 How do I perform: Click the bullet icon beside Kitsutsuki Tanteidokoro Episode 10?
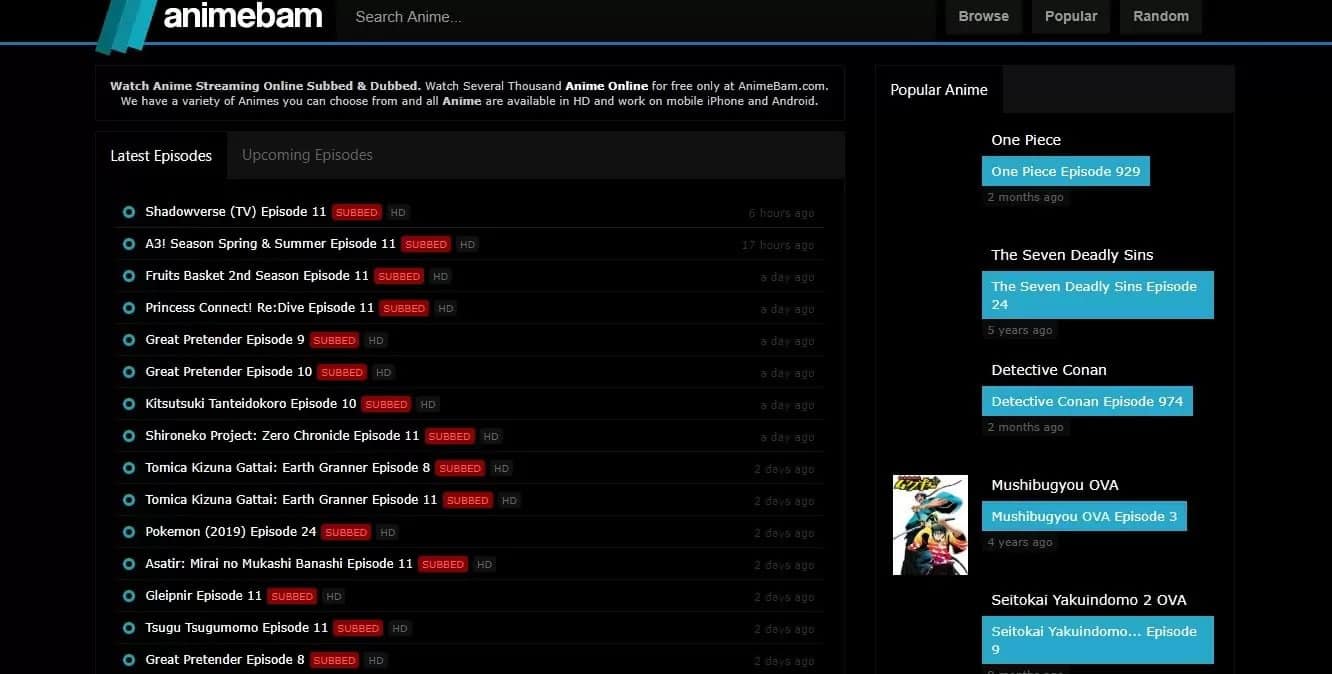click(129, 404)
